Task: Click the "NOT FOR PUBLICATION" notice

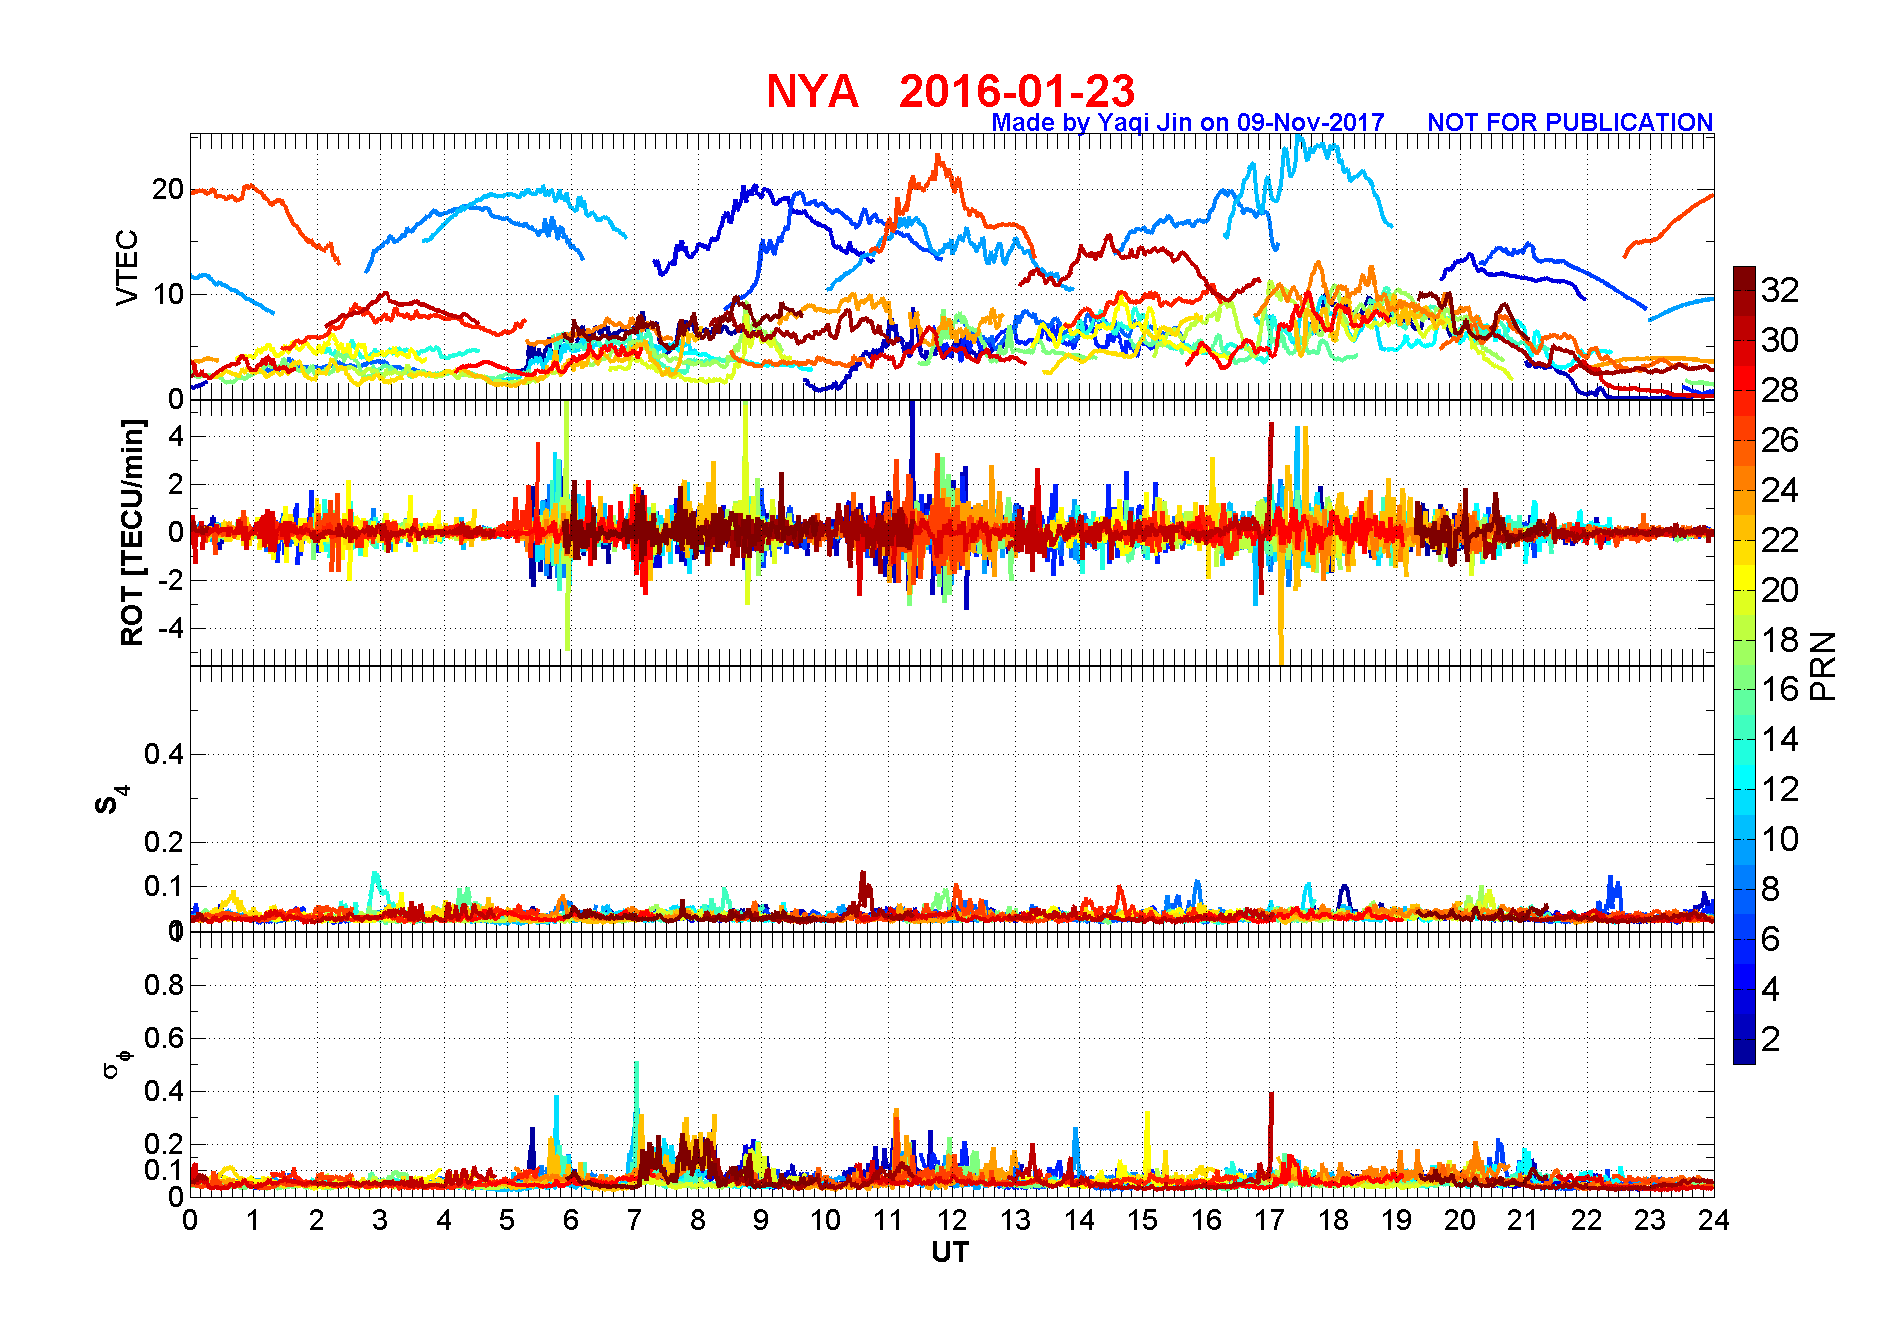Action: coord(1570,122)
